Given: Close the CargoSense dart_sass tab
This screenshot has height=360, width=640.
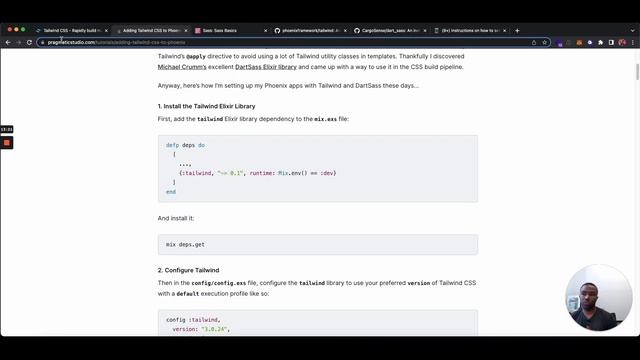Looking at the screenshot, I should (x=425, y=31).
